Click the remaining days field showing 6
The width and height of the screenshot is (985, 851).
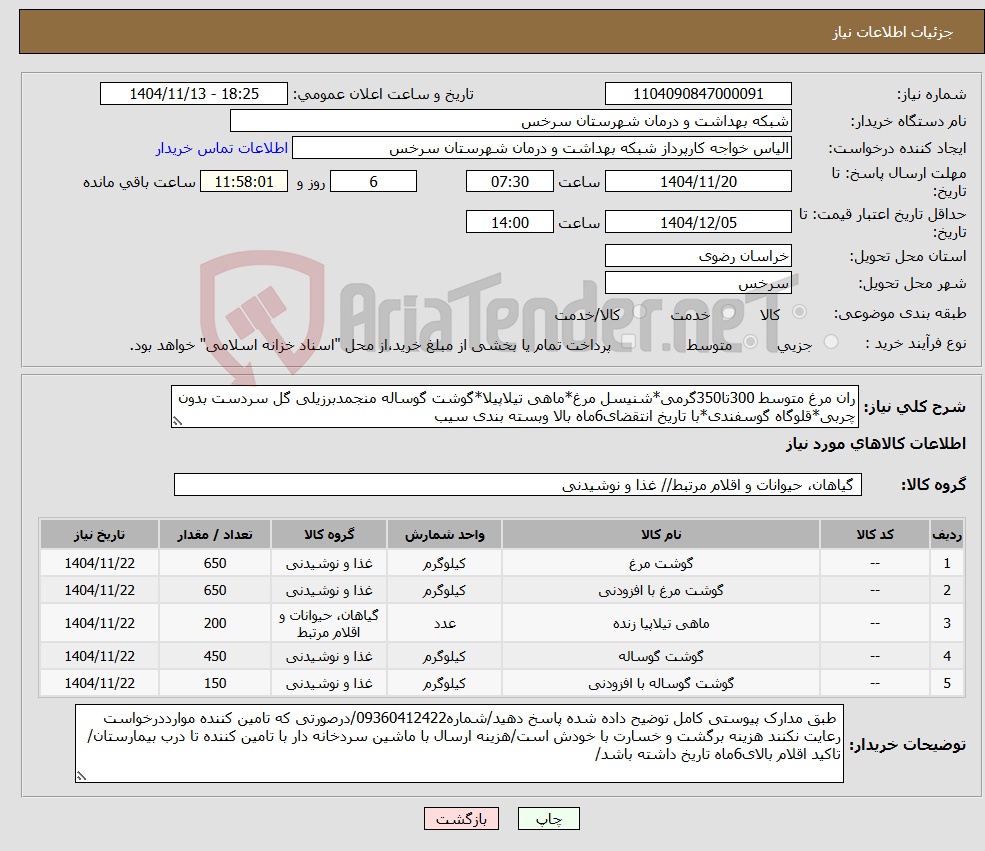pyautogui.click(x=373, y=182)
